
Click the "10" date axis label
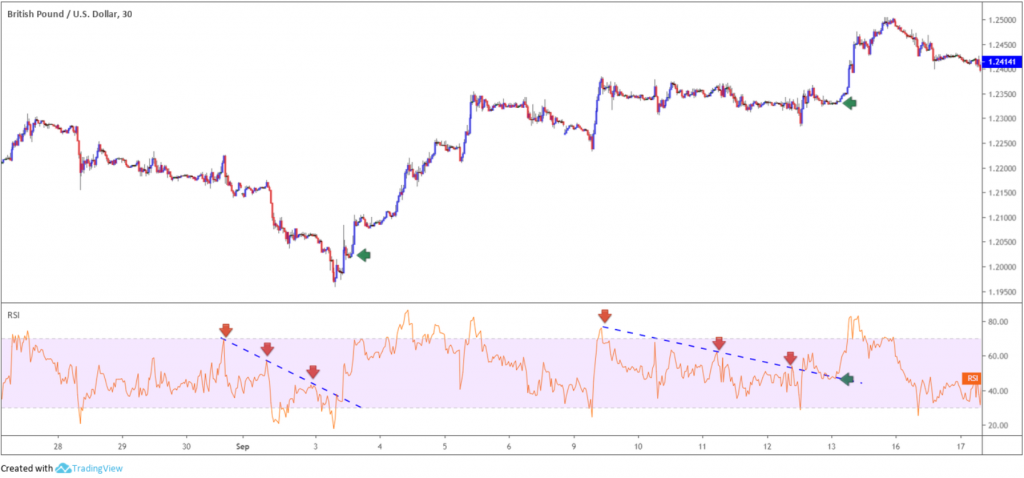click(x=637, y=447)
